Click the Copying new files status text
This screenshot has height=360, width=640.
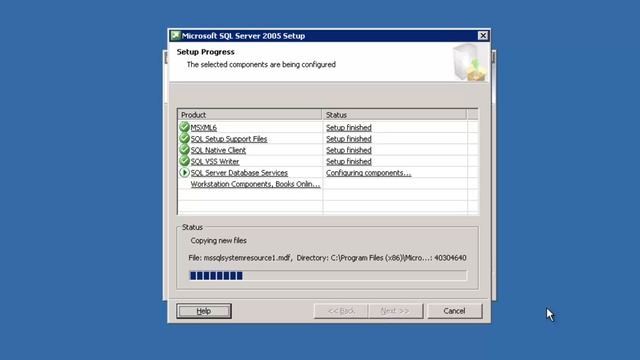click(218, 241)
